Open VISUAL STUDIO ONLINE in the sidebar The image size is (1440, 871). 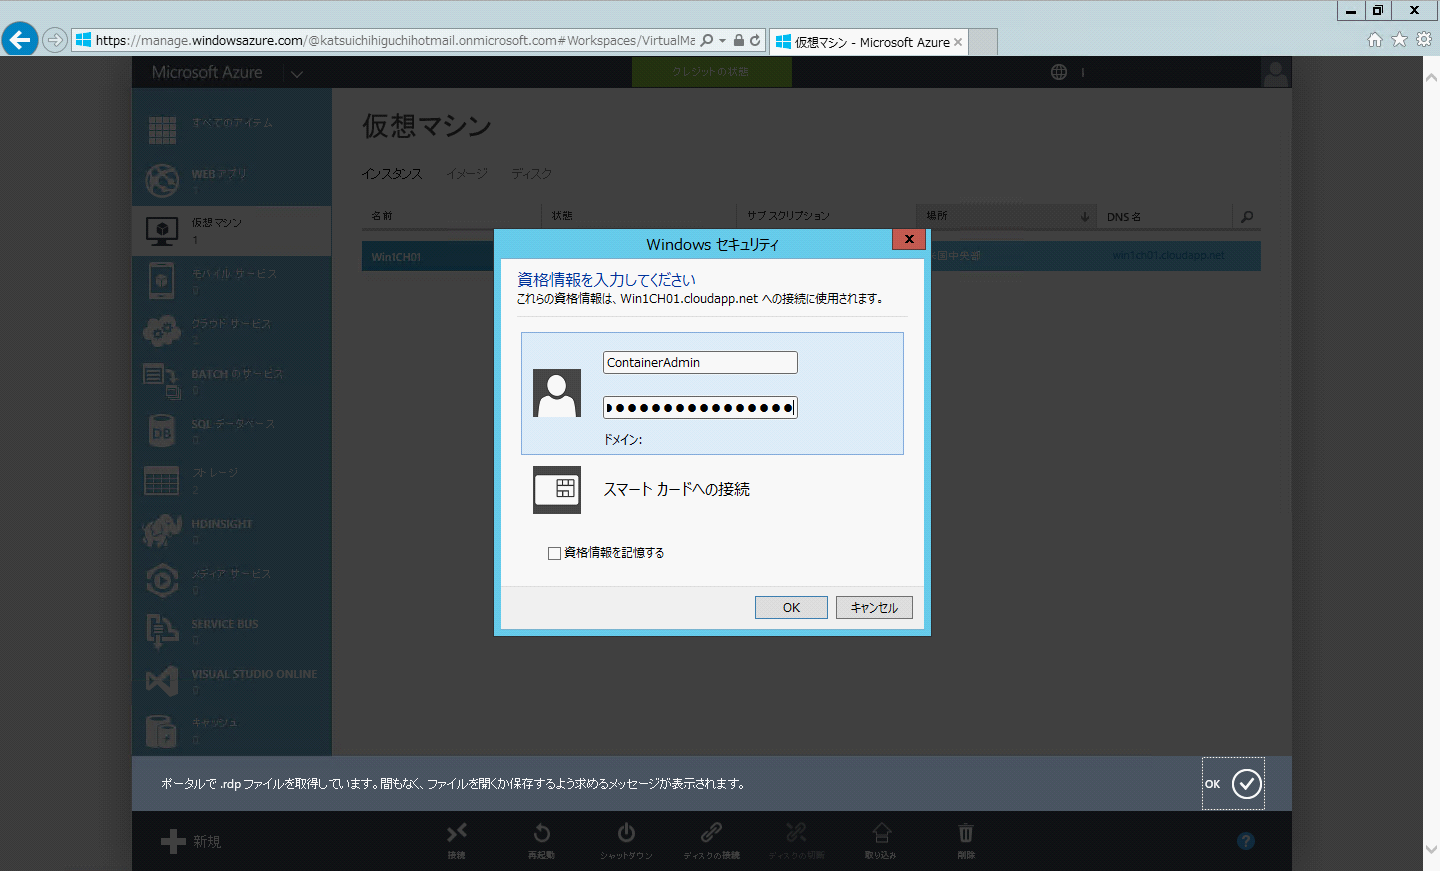[232, 681]
